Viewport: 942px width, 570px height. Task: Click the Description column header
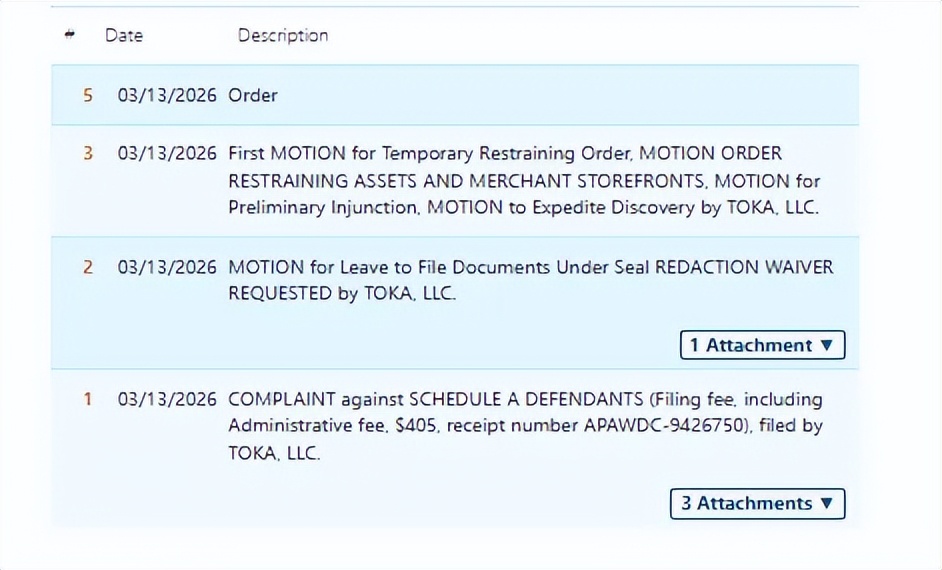coord(282,35)
